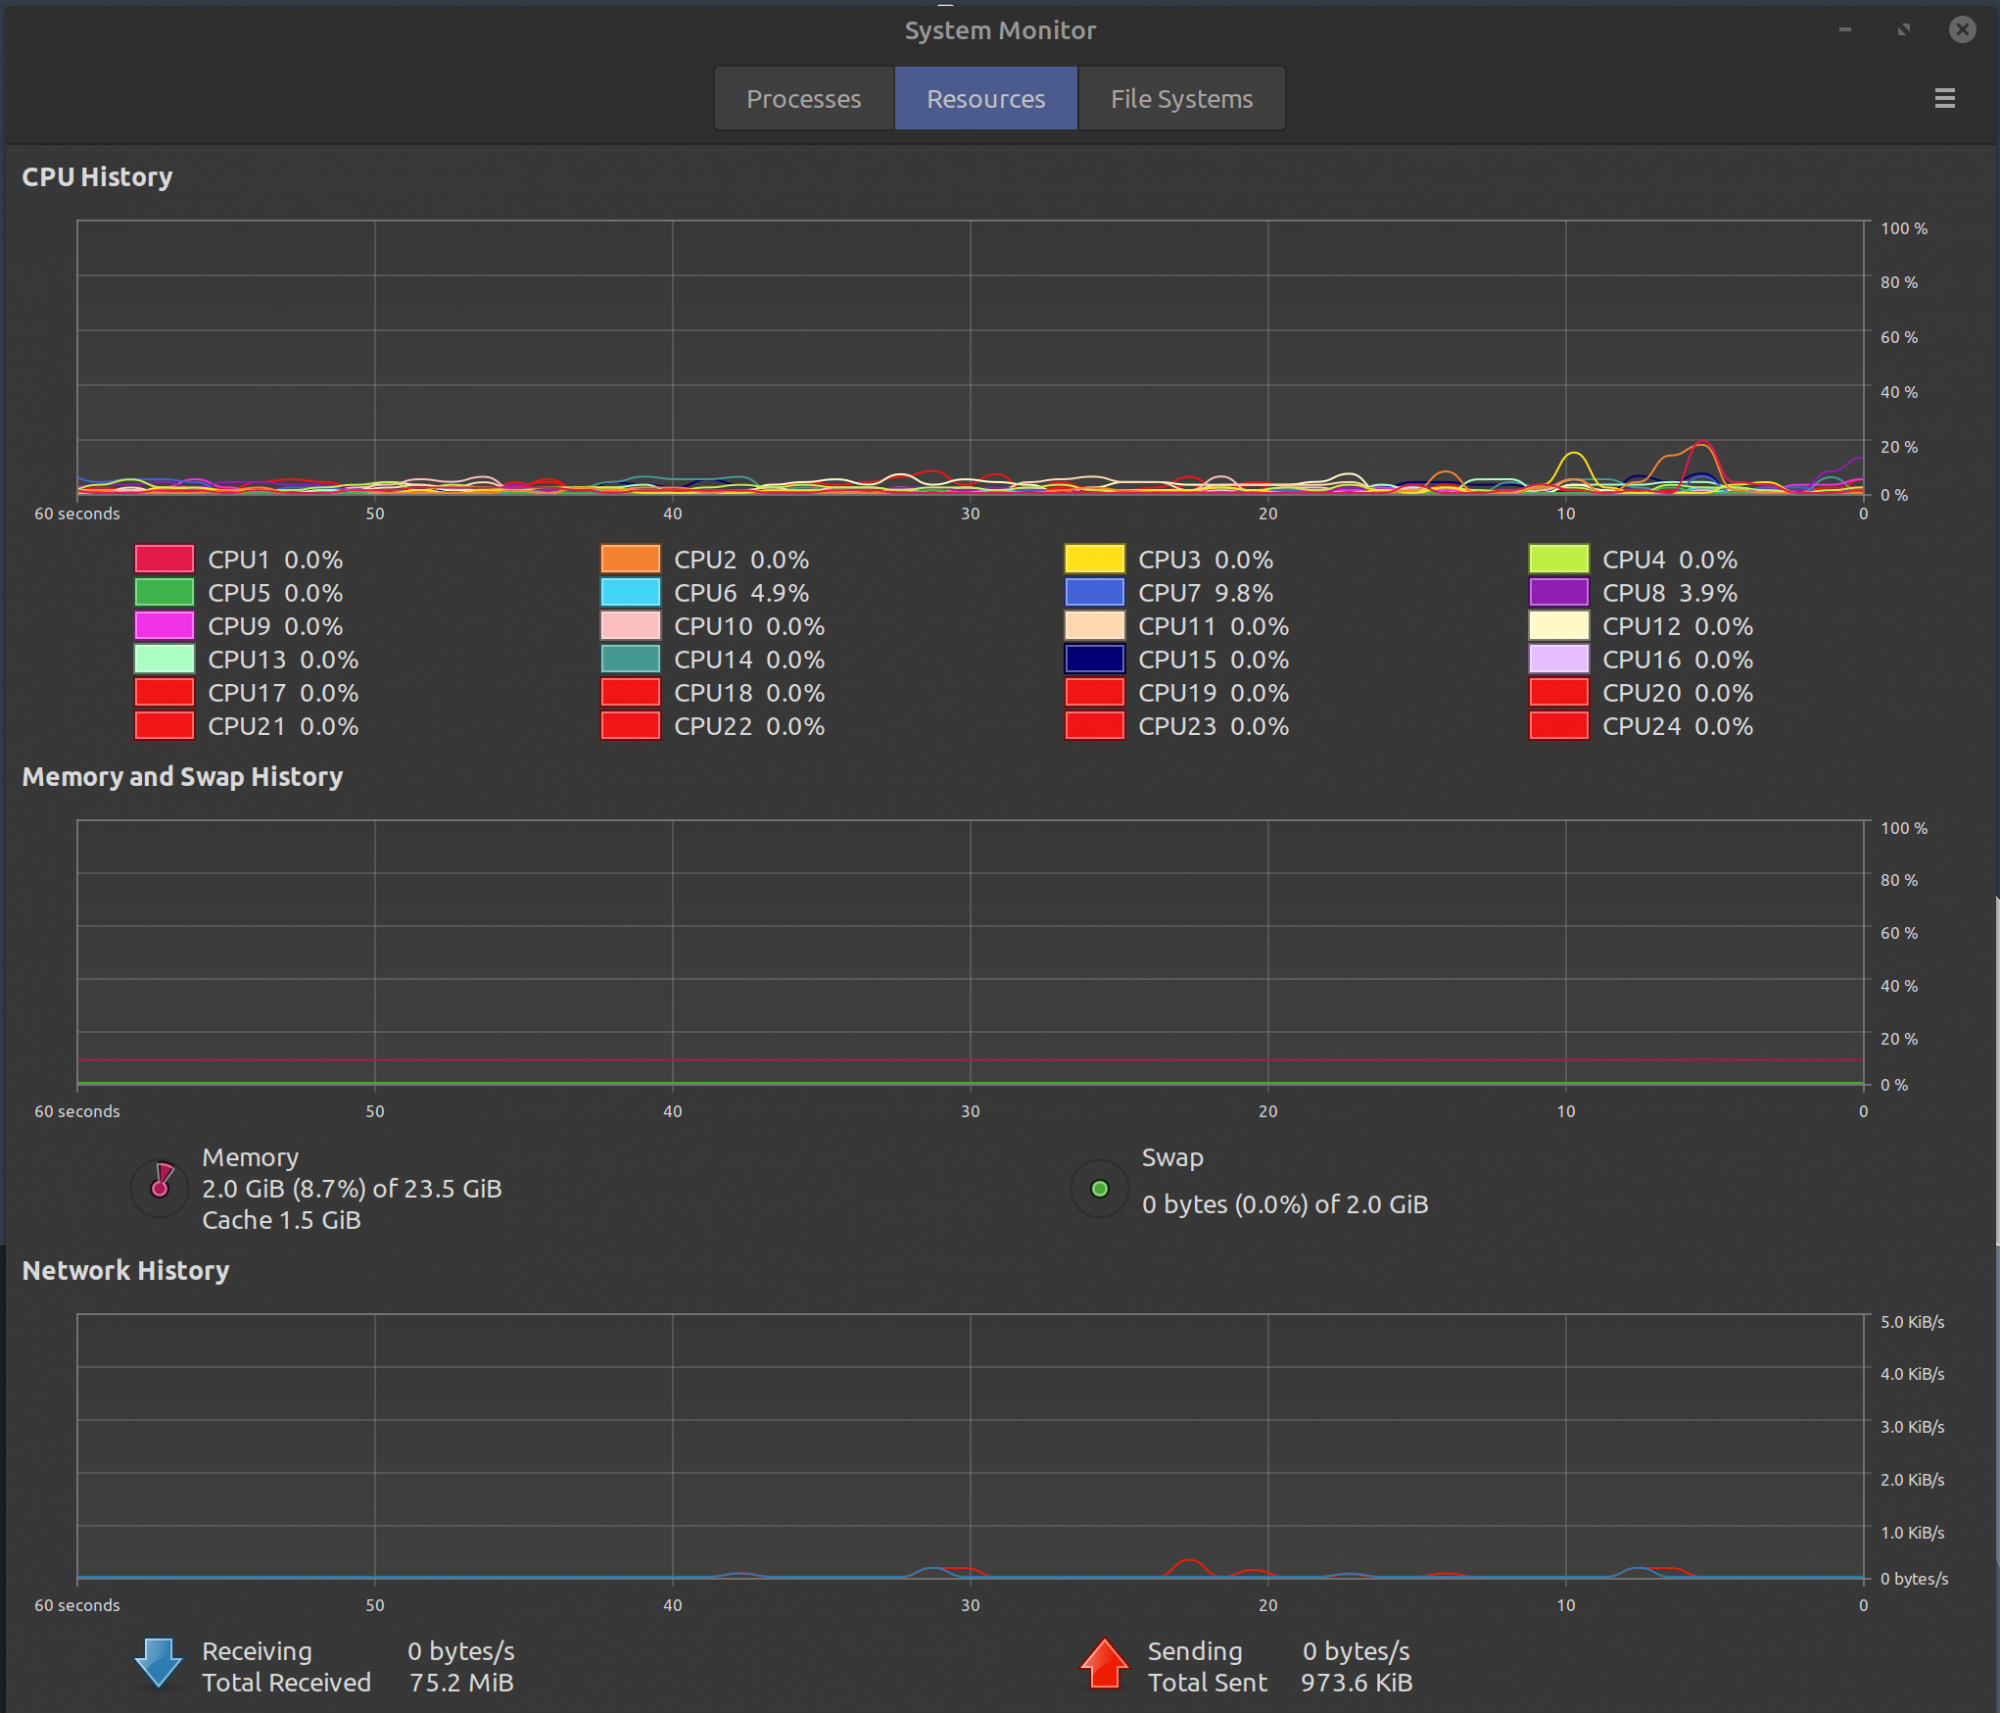Open the hamburger menu in the header
The width and height of the screenshot is (2000, 1713).
[1944, 98]
